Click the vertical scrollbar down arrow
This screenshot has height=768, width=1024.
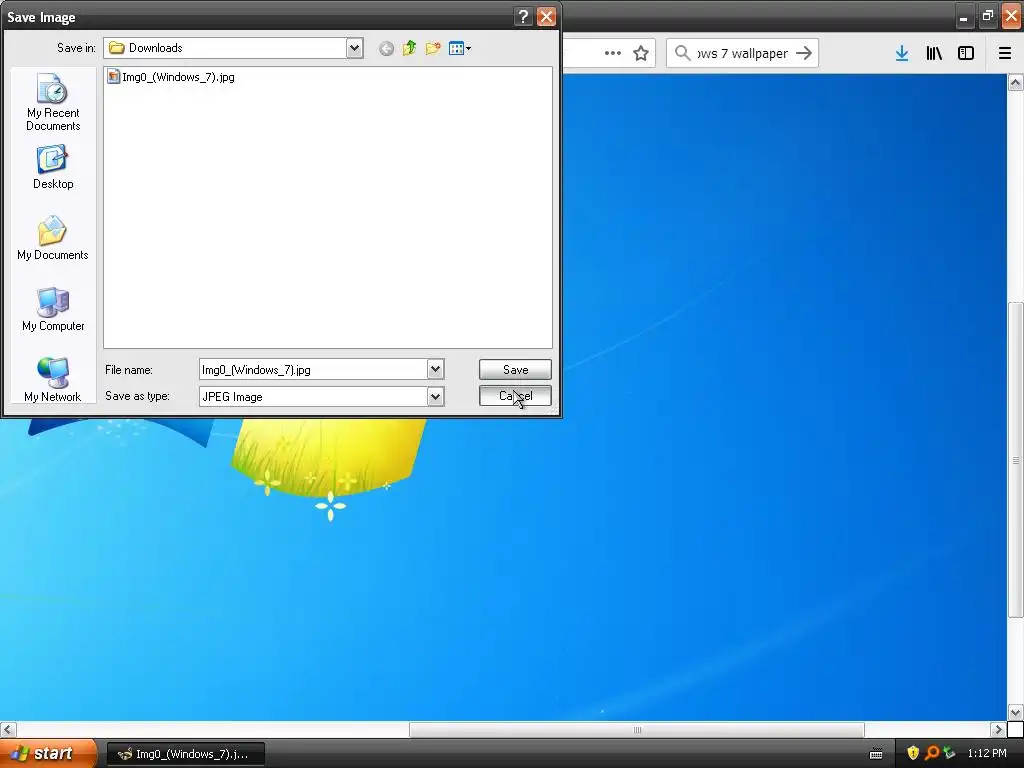coord(1016,712)
